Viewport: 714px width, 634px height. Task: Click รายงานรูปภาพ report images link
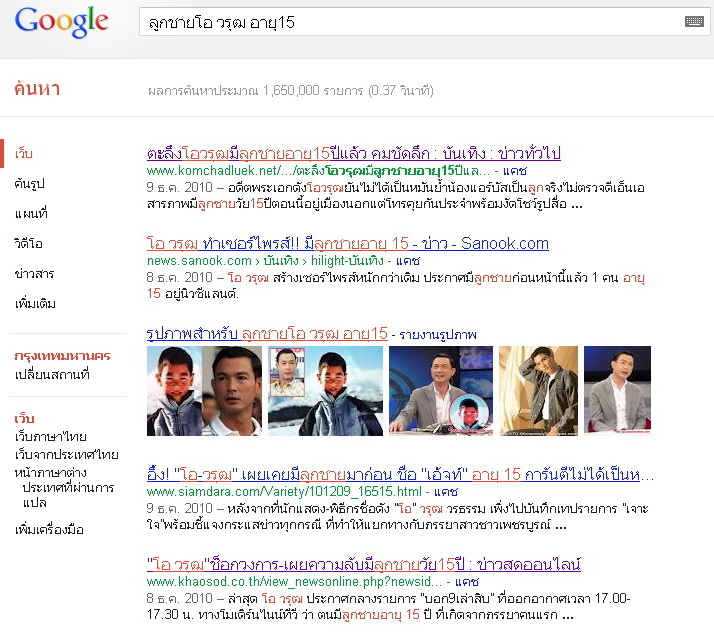click(438, 335)
